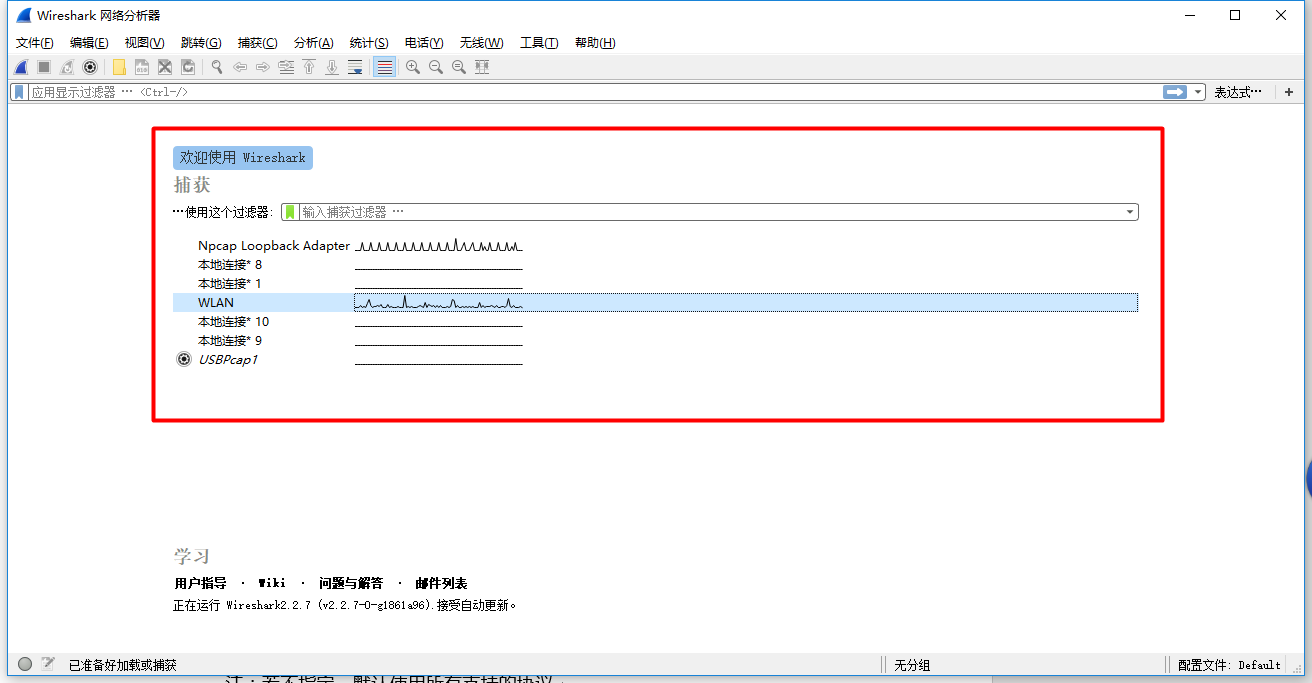1312x683 pixels.
Task: Toggle packet list colorize rules icon
Action: [x=384, y=67]
